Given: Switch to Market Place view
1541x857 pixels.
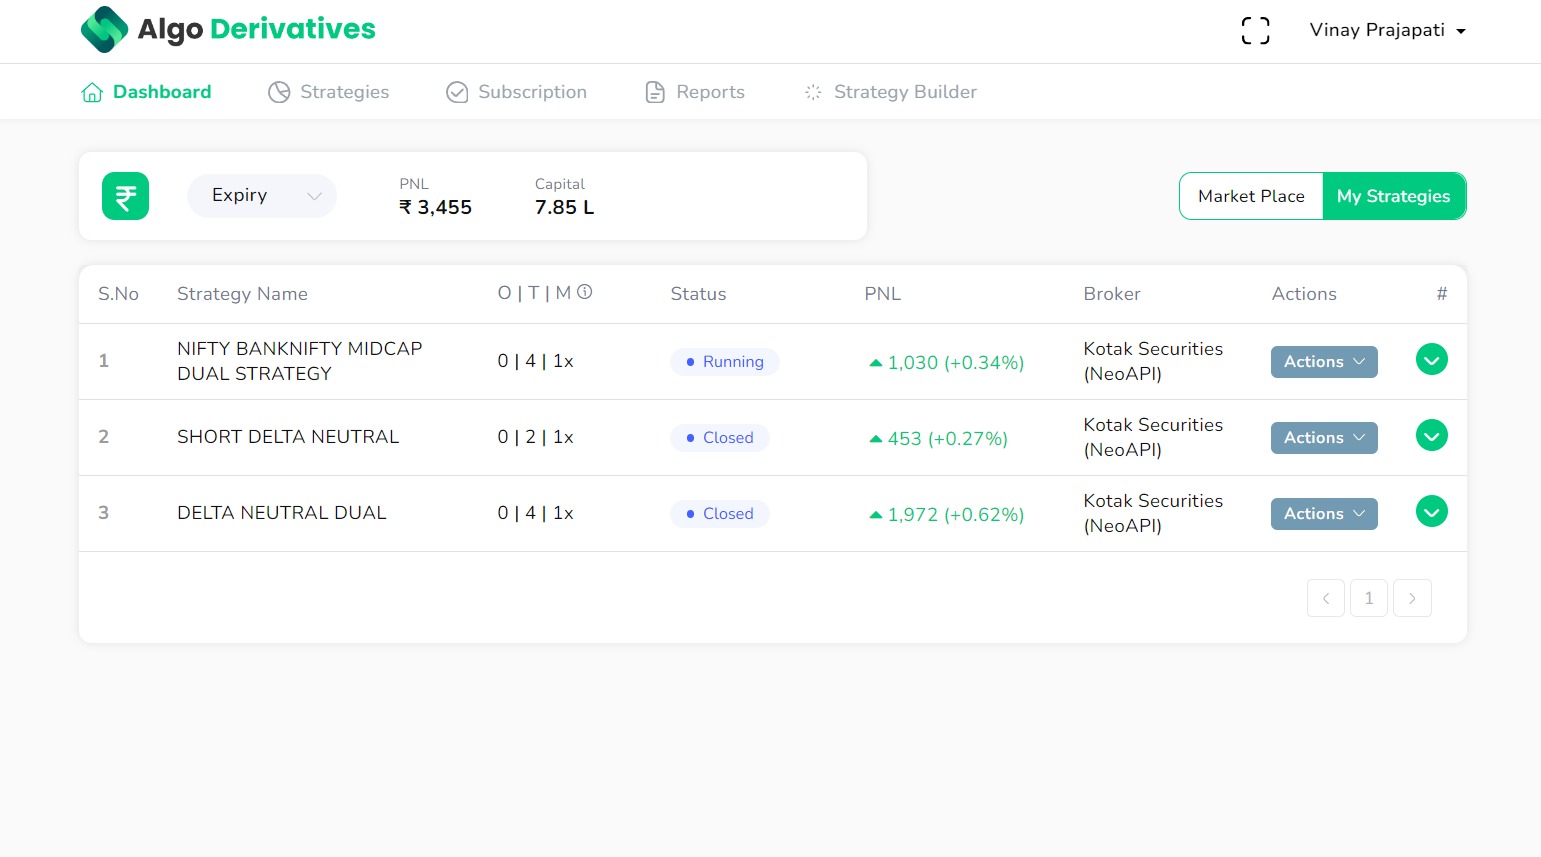Looking at the screenshot, I should pos(1250,196).
